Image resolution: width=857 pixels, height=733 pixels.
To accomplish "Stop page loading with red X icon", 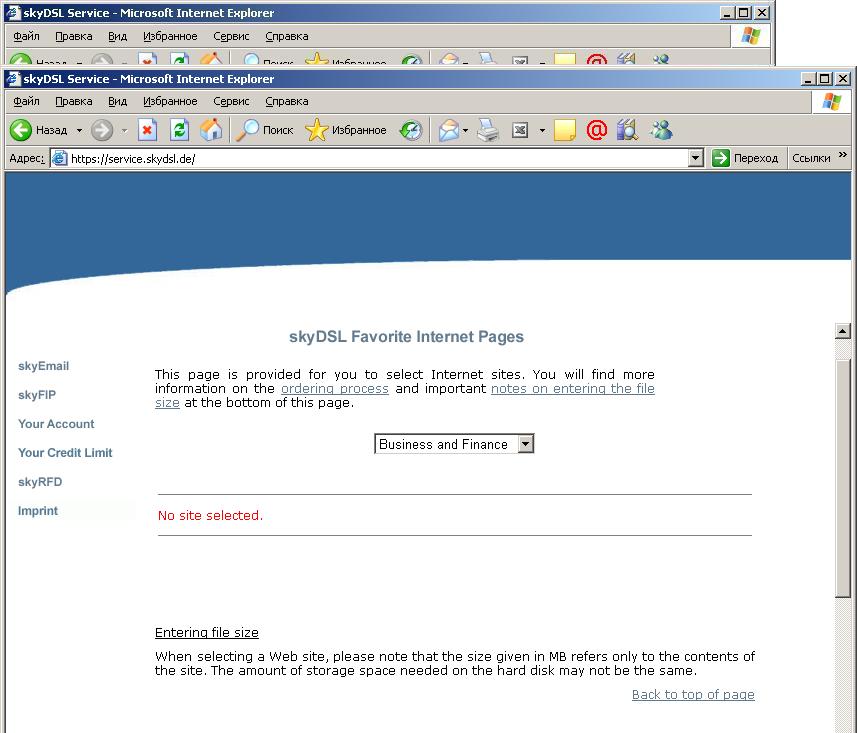I will (x=147, y=130).
